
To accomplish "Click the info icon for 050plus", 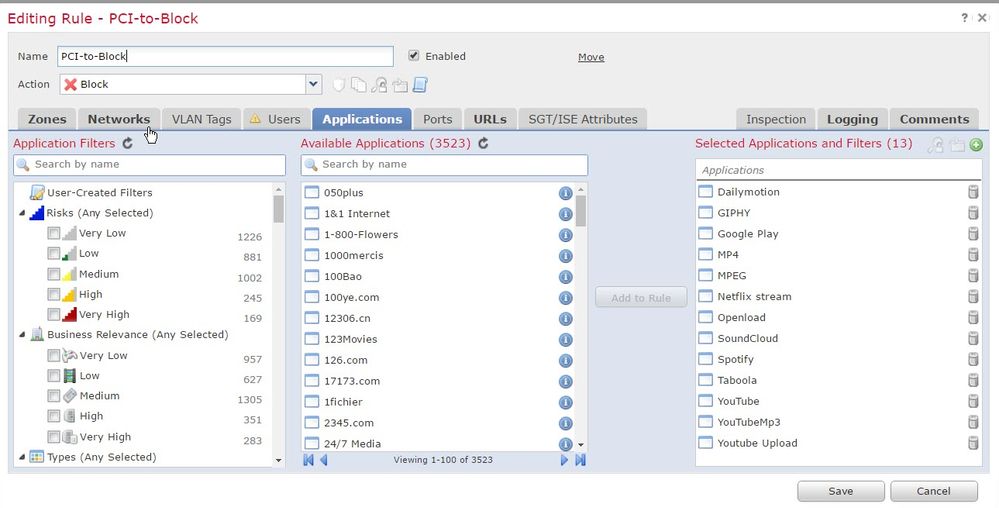I will coord(565,193).
